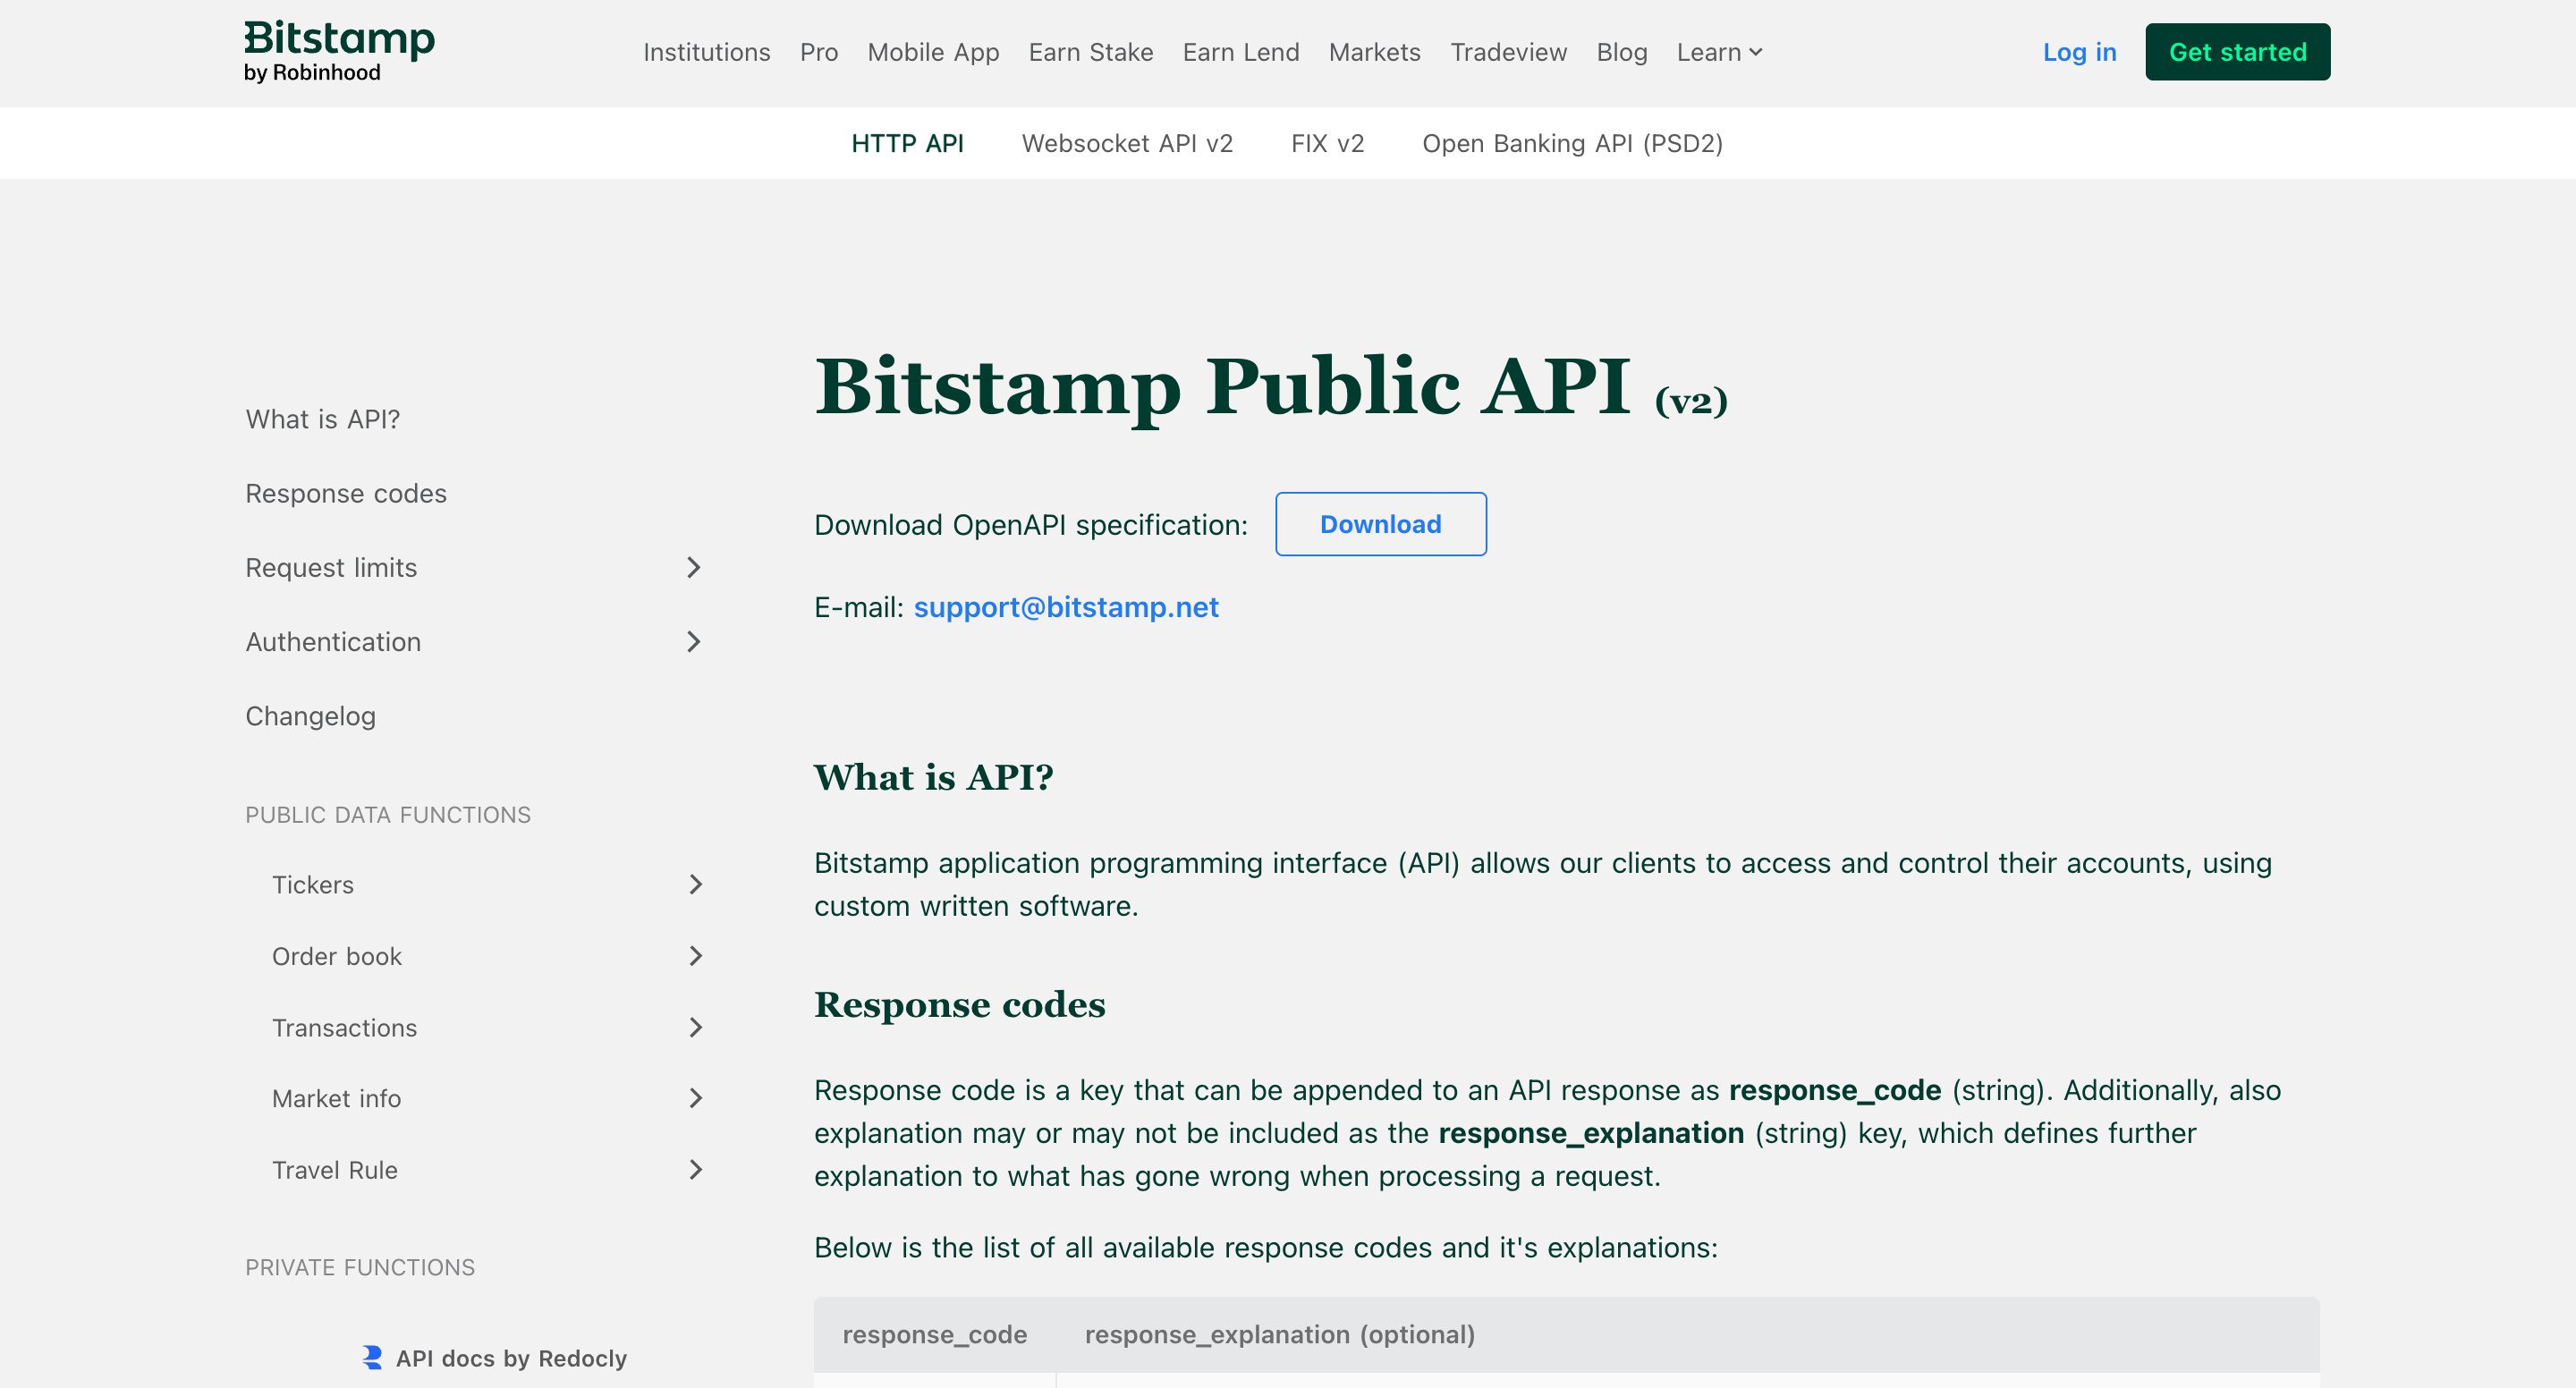Jump to What is API? in sidebar
This screenshot has width=2576, height=1388.
322,419
